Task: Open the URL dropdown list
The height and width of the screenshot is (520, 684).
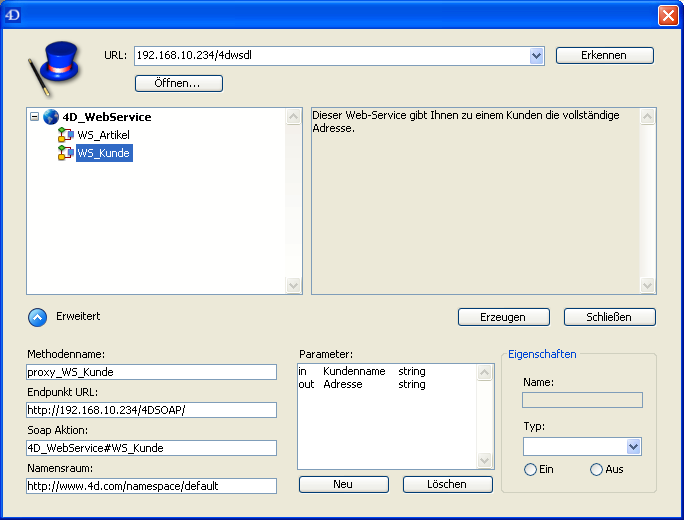Action: coord(537,56)
